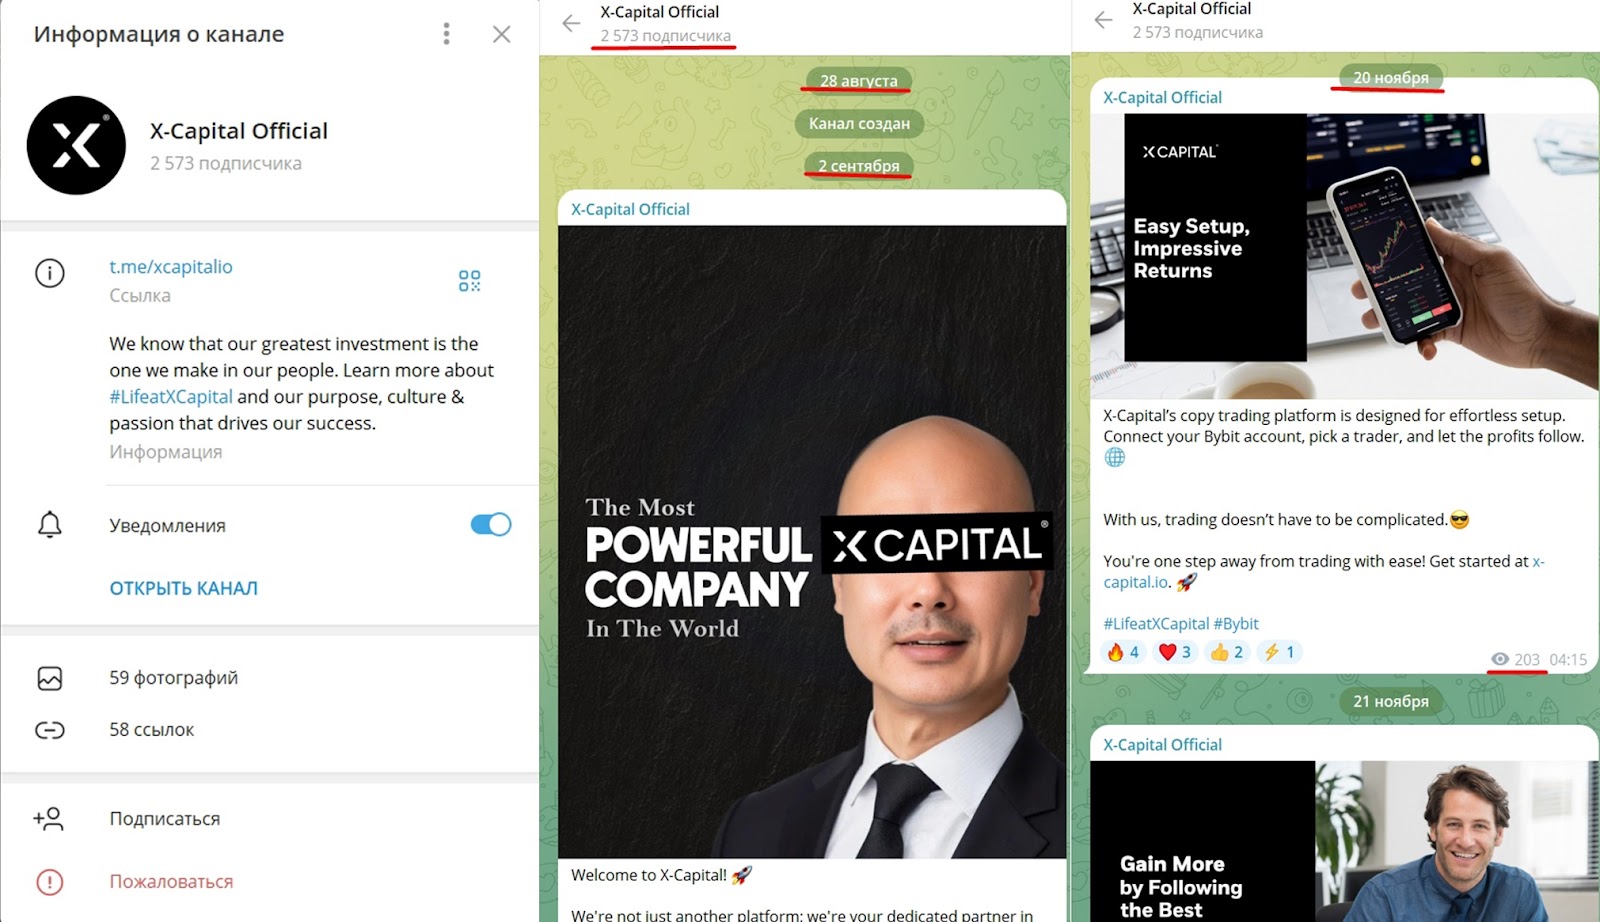
Task: Click the info circle icon beside the link
Action: coord(50,273)
